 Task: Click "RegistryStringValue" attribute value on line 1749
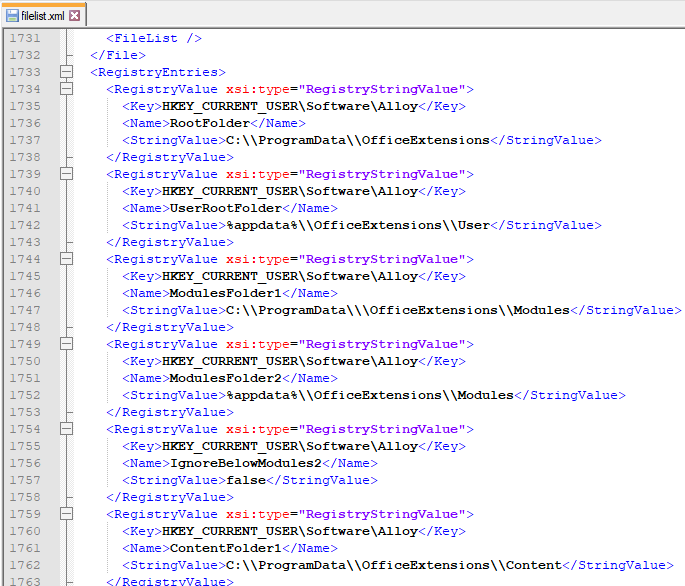(382, 344)
